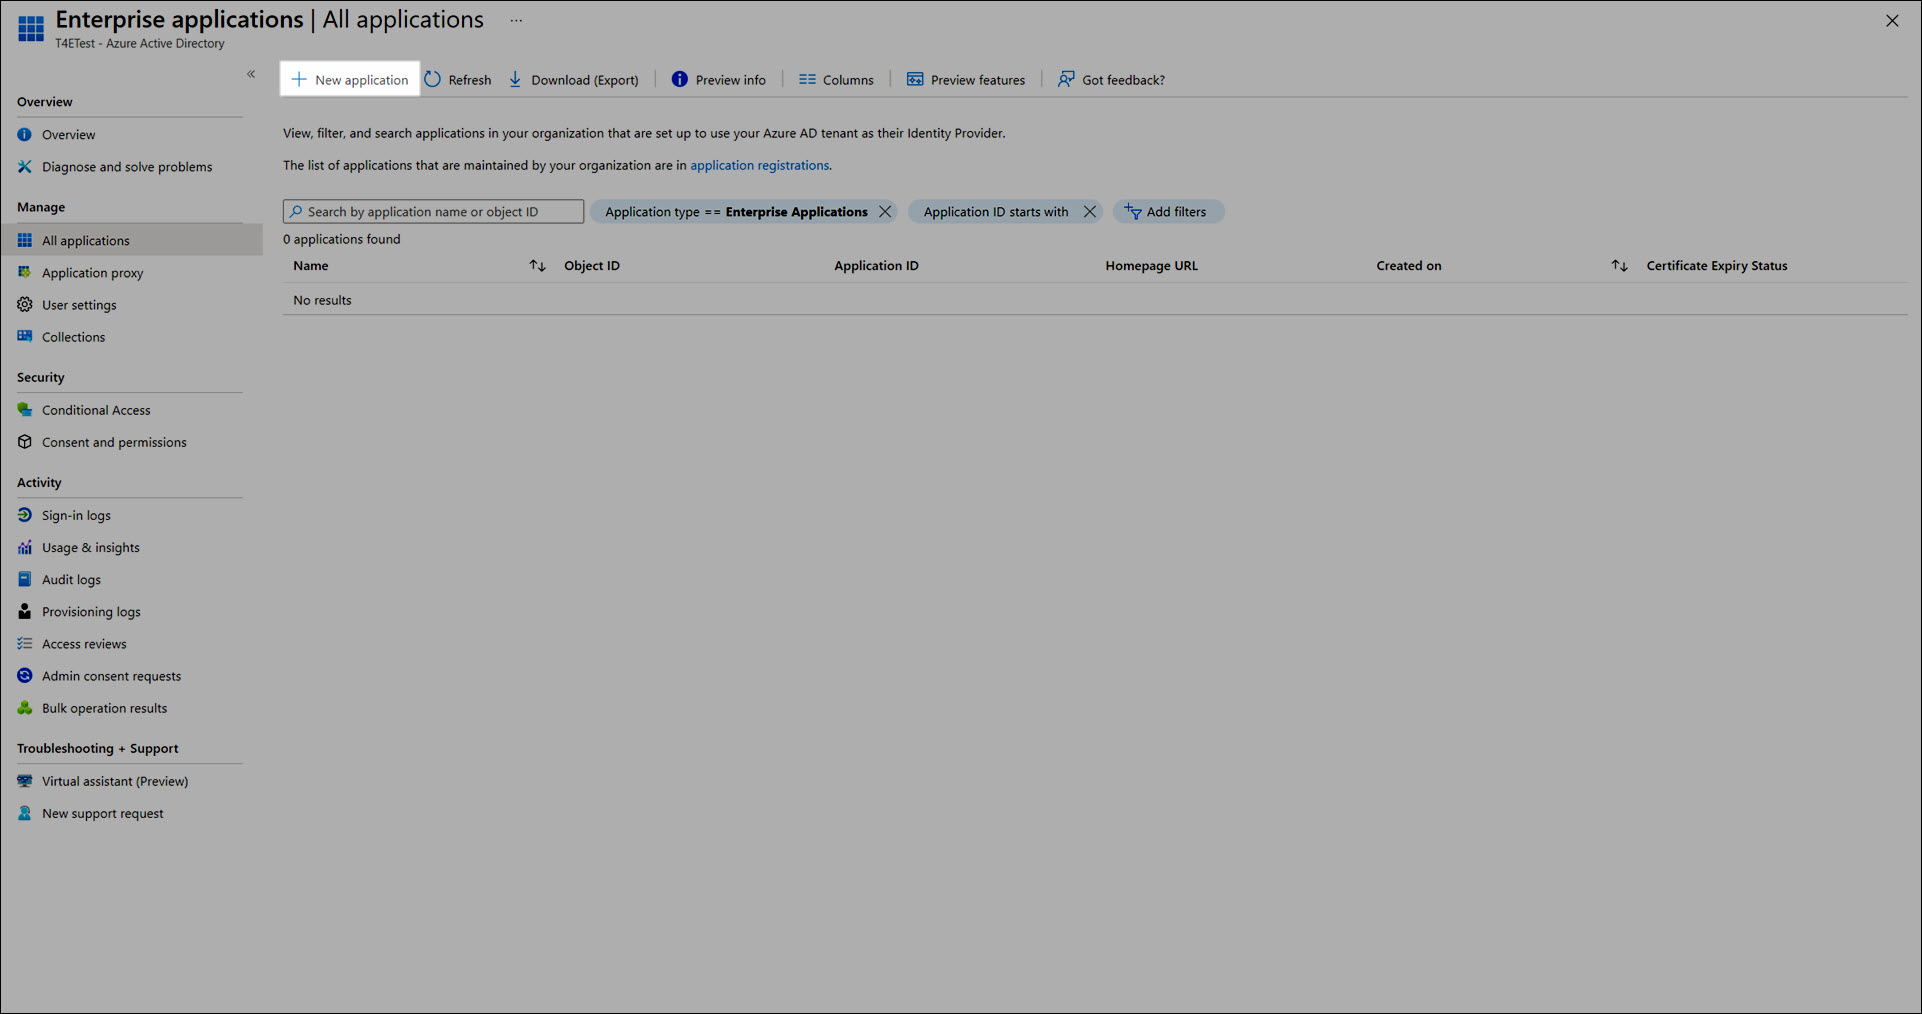The width and height of the screenshot is (1922, 1014).
Task: Close the Enterprise applications blade
Action: 1892,20
